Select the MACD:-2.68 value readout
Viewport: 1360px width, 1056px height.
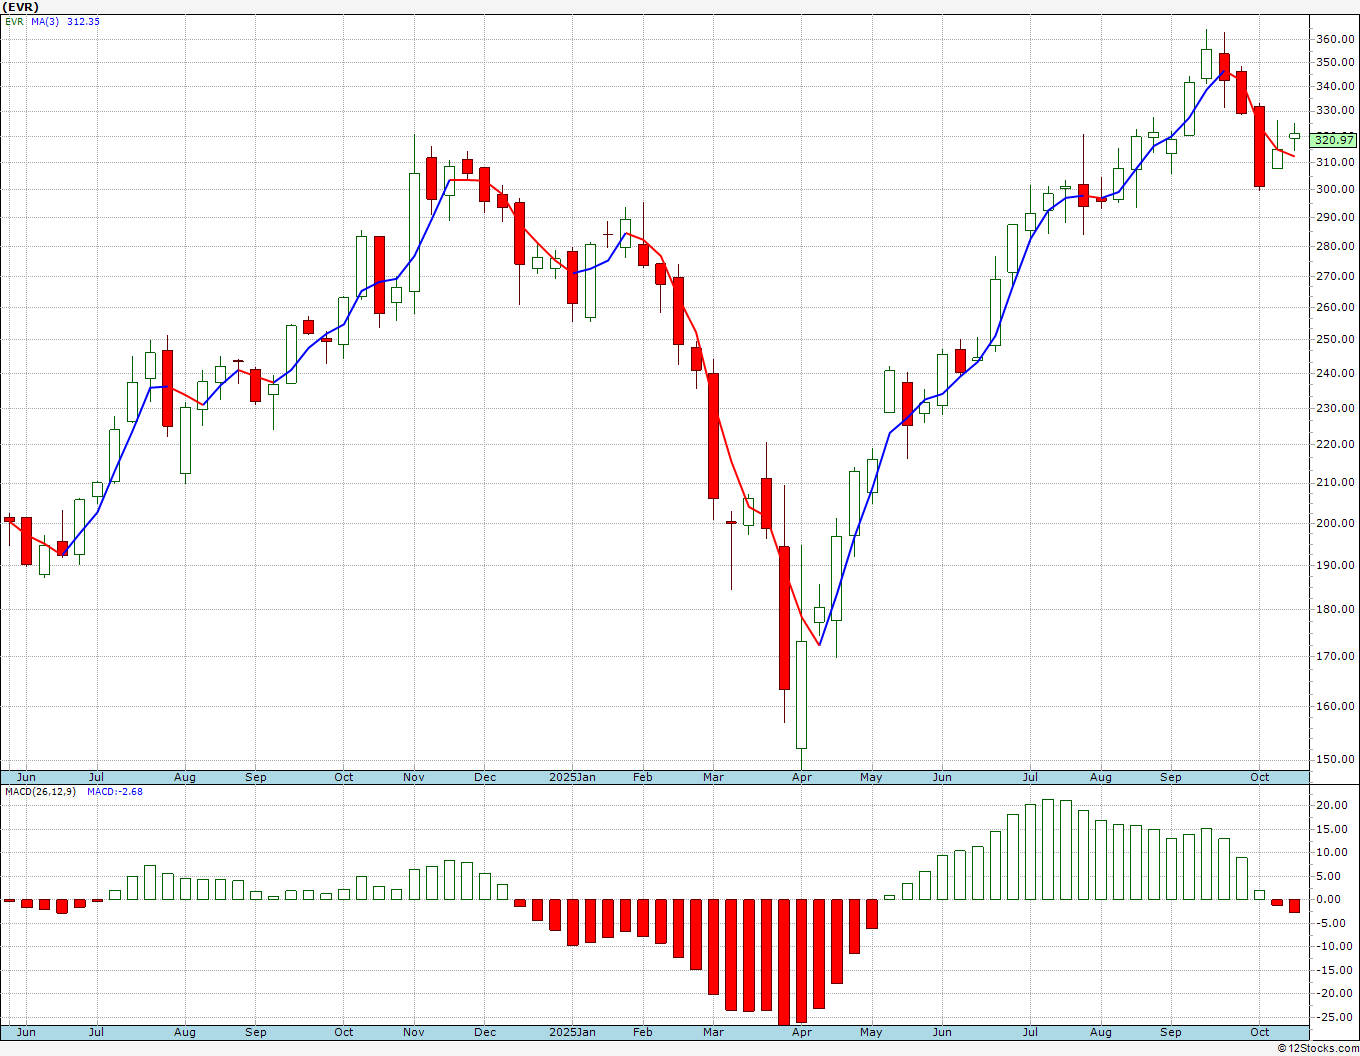click(x=115, y=791)
